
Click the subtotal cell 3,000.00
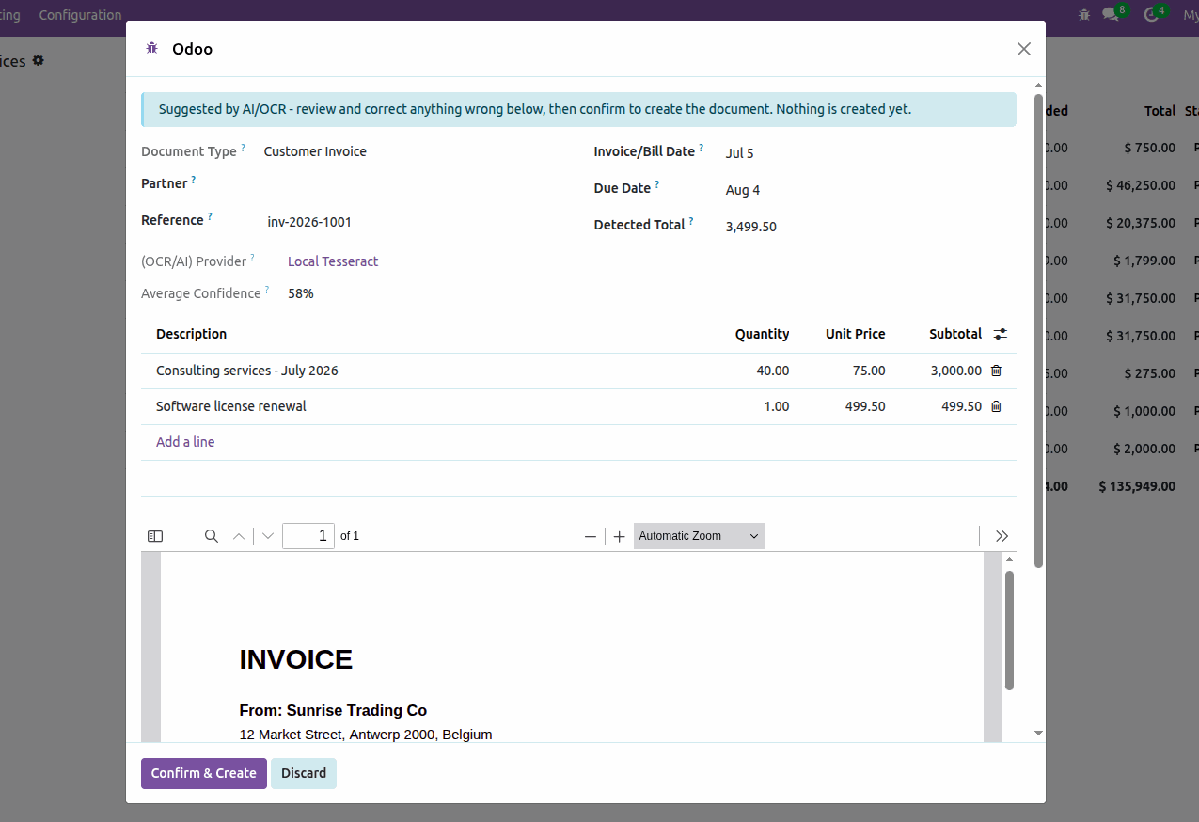pyautogui.click(x=956, y=371)
